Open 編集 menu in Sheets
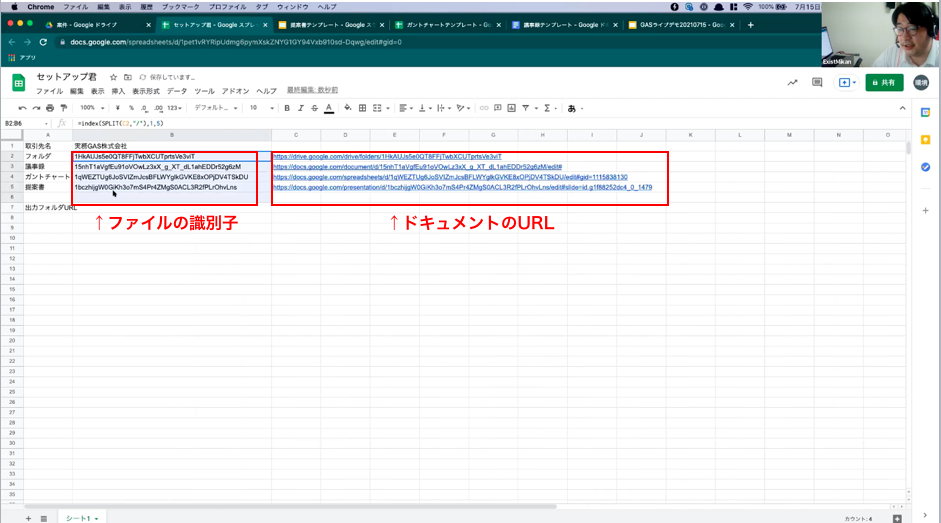The image size is (941, 523). (77, 91)
